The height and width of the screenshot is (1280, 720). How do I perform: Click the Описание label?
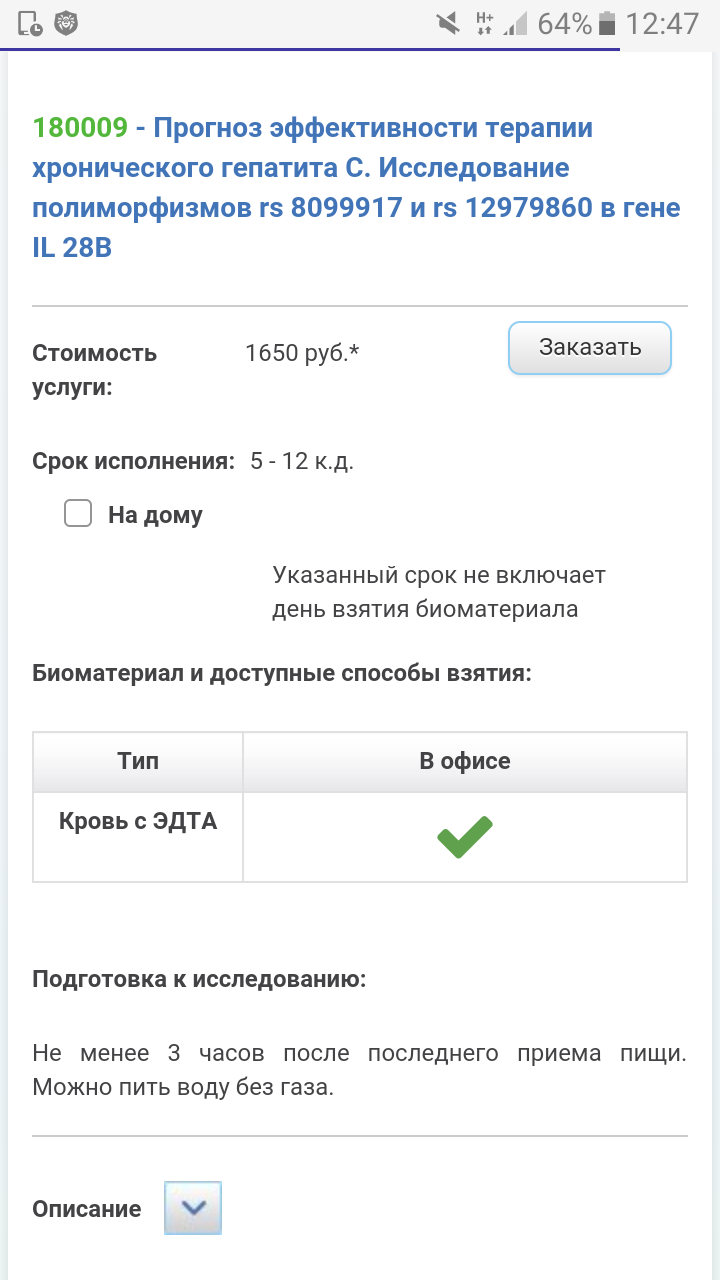[x=87, y=1209]
